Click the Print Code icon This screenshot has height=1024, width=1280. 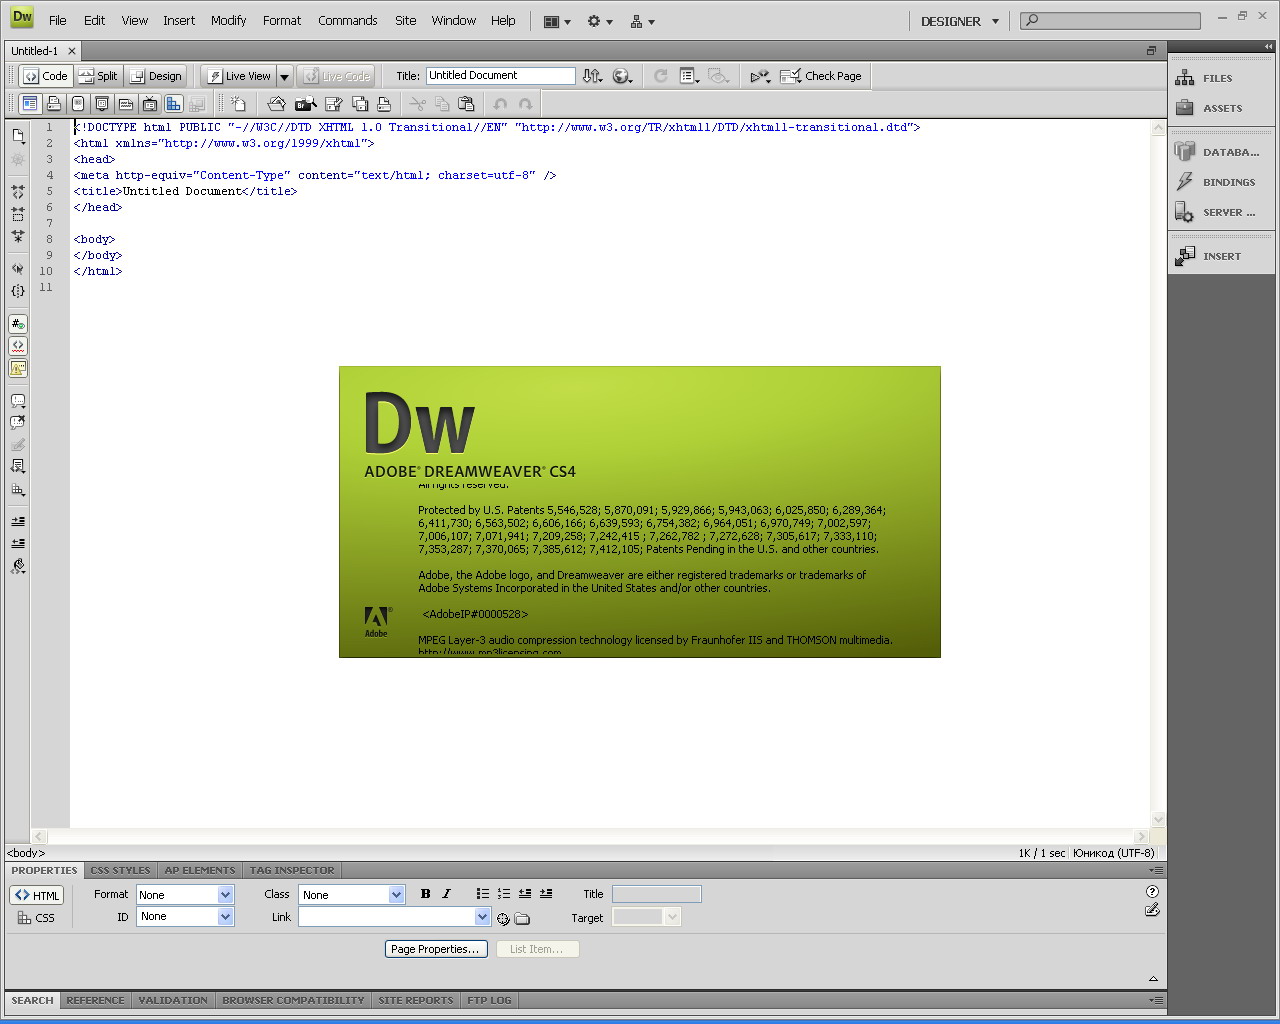[384, 103]
